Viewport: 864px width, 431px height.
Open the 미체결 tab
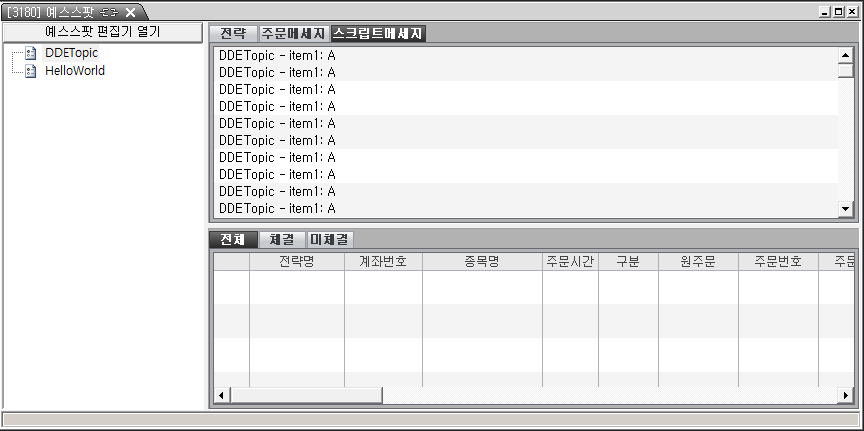pos(330,240)
